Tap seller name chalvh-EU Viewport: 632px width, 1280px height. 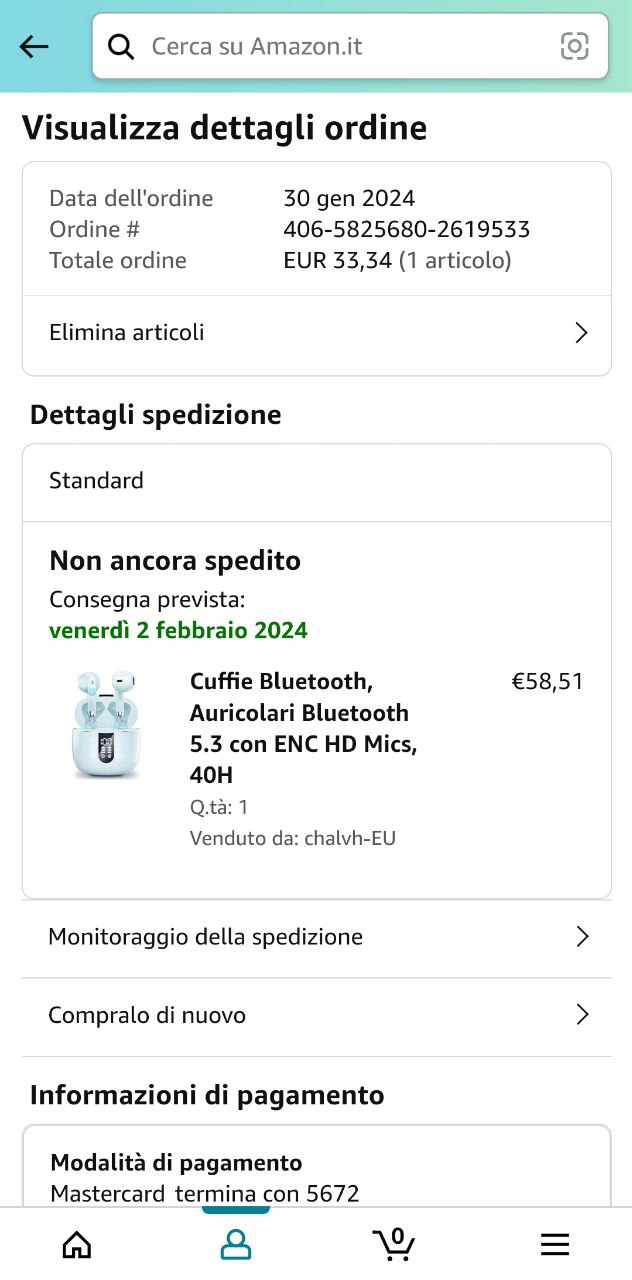point(349,838)
